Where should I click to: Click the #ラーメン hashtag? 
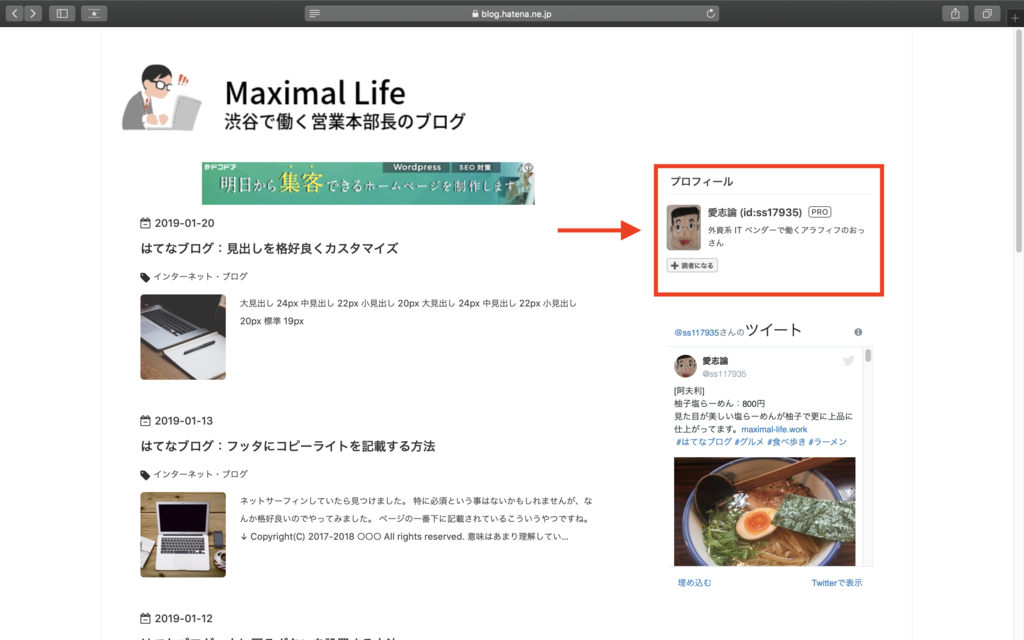tap(827, 442)
